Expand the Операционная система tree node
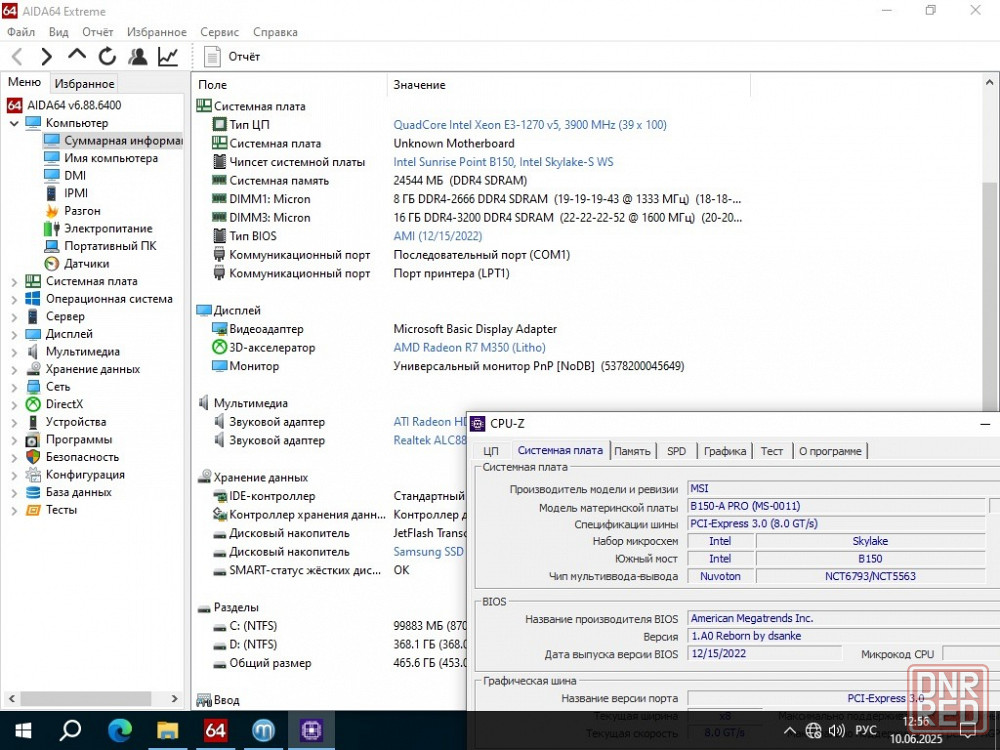Viewport: 1000px width, 750px height. coord(14,299)
